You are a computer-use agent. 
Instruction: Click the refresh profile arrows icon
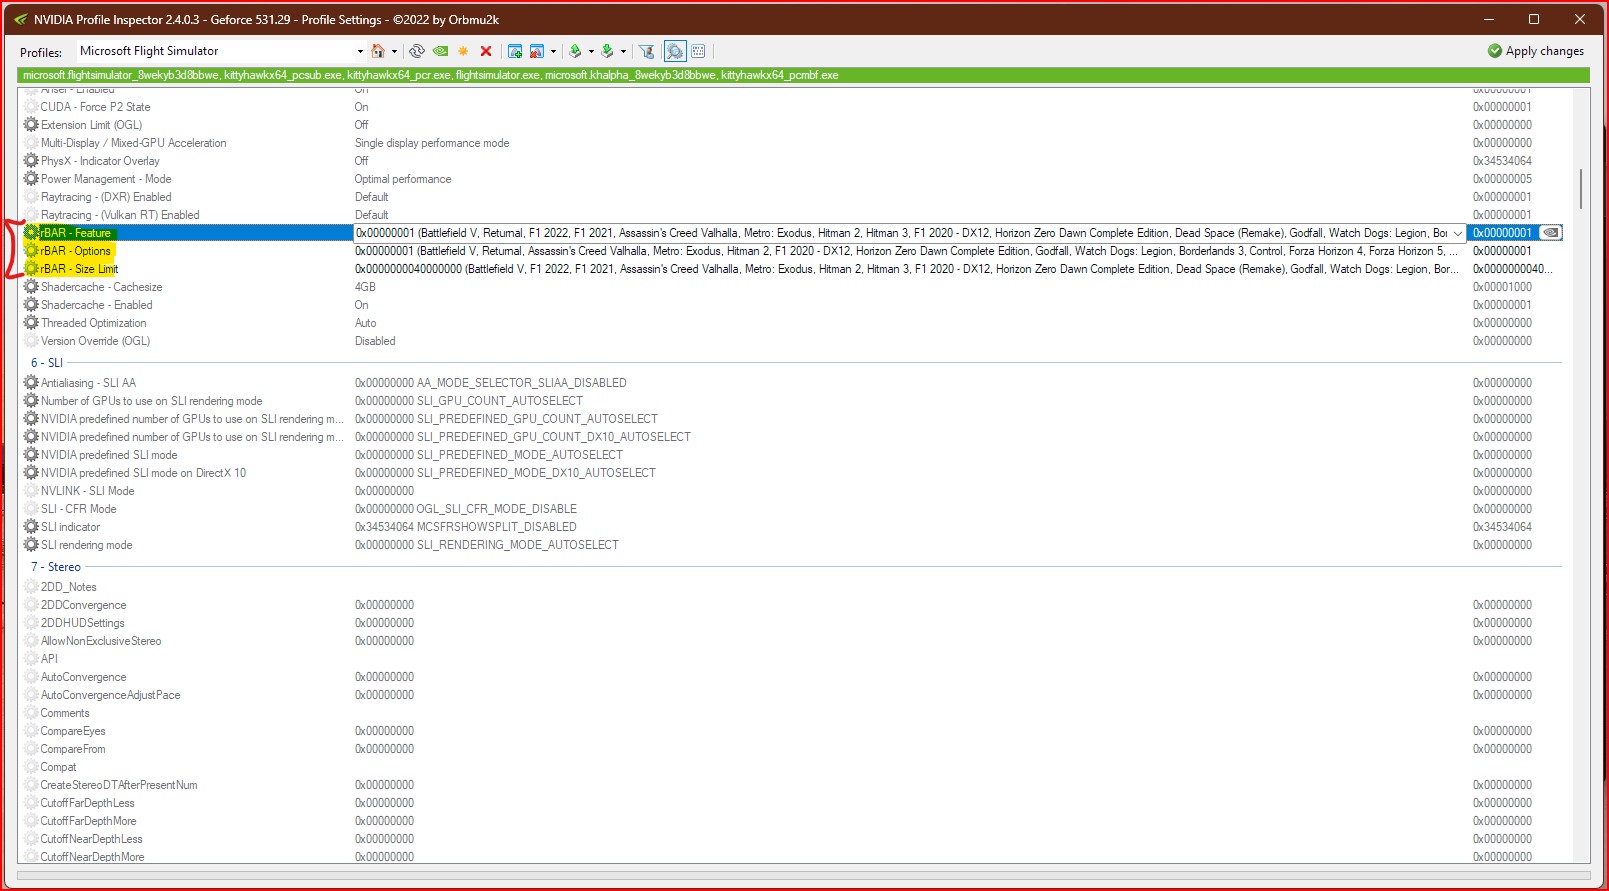[417, 51]
